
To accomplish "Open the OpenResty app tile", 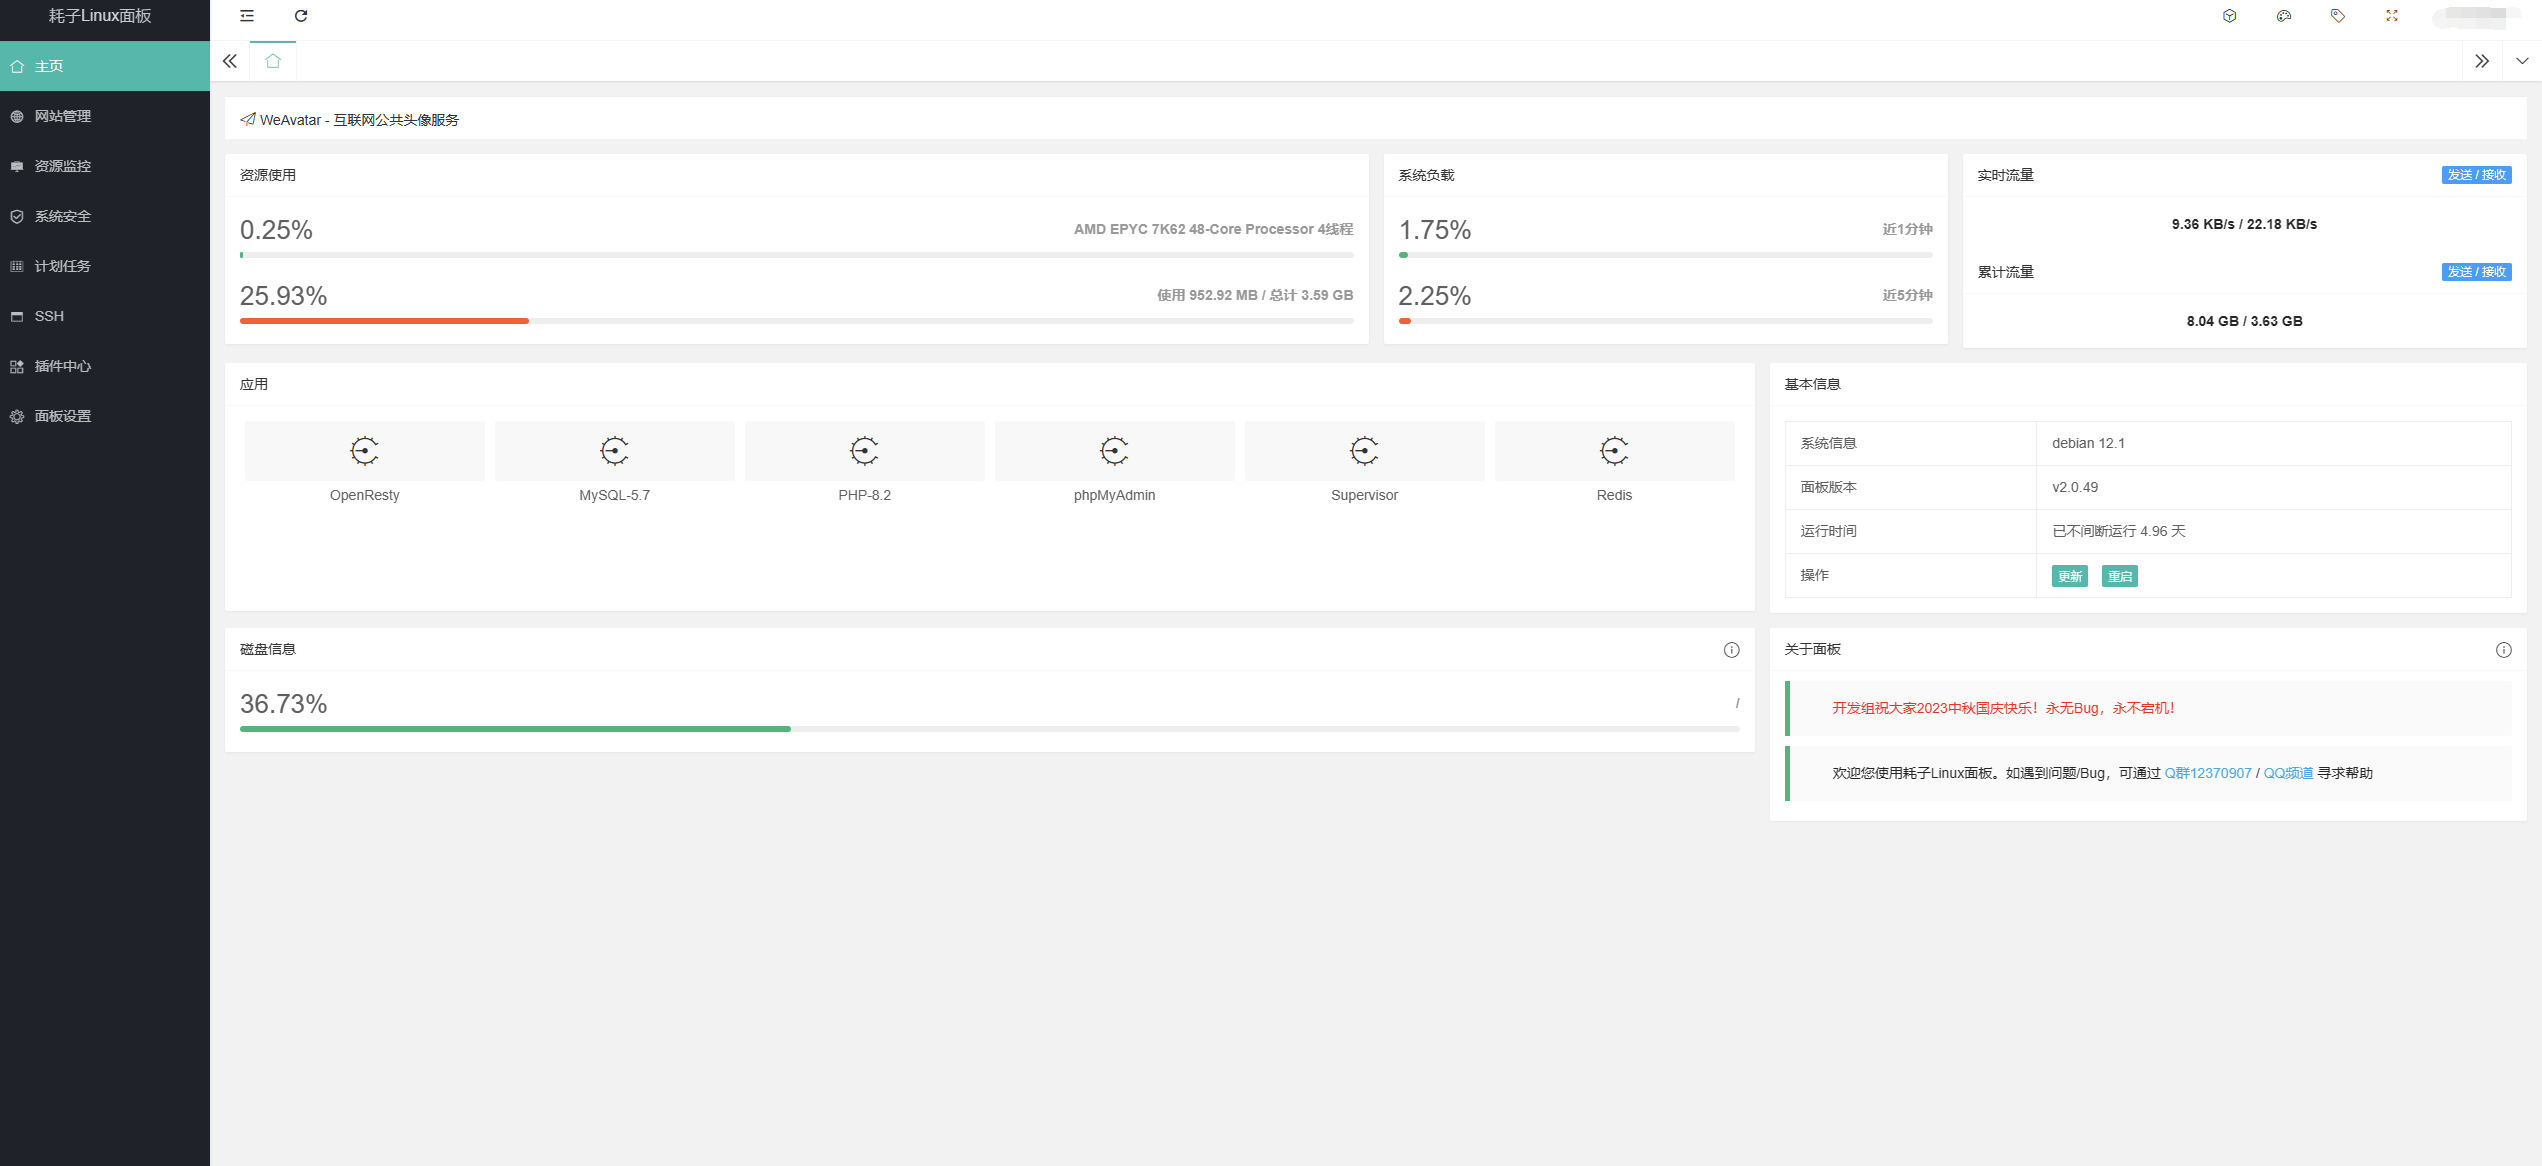I will [x=365, y=452].
